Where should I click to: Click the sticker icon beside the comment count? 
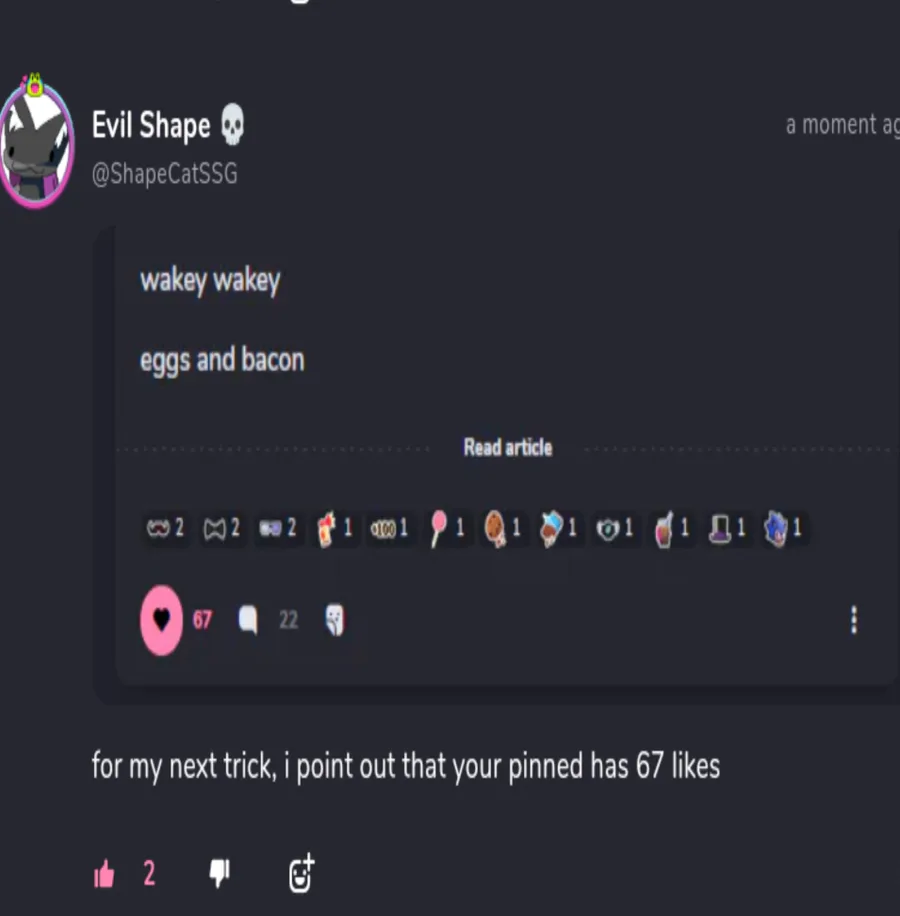click(x=335, y=620)
